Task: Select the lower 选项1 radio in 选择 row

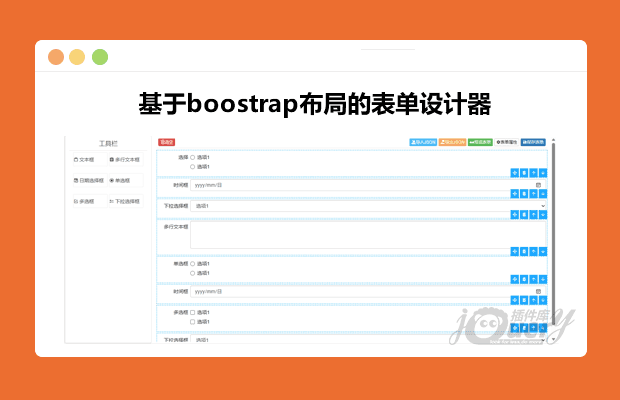Action: click(193, 167)
